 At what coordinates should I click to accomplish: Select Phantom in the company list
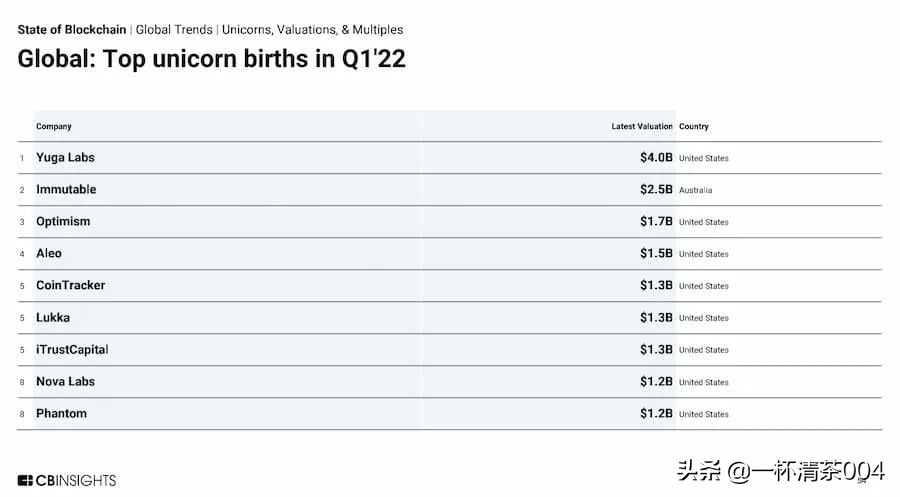[61, 414]
